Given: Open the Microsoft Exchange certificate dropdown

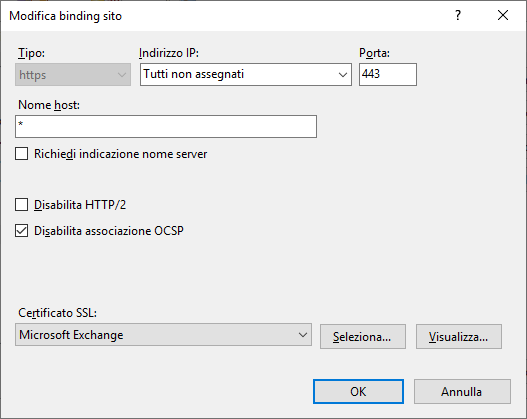Looking at the screenshot, I should pyautogui.click(x=163, y=335).
